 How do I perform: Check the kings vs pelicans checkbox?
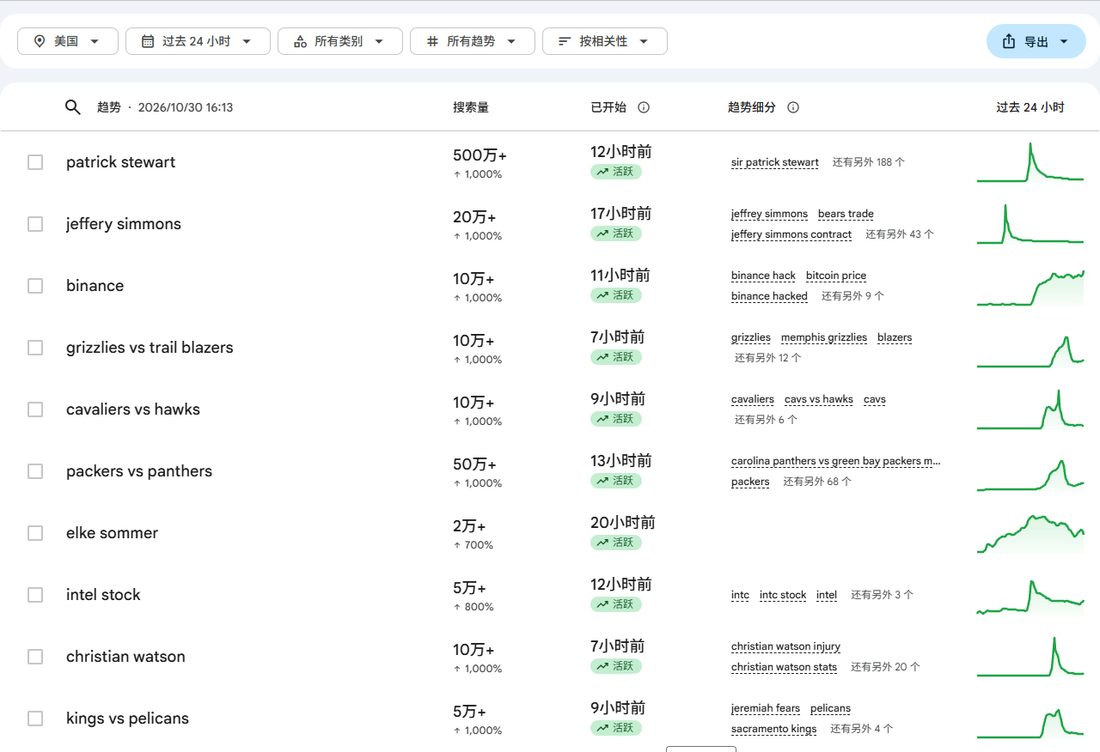tap(35, 718)
